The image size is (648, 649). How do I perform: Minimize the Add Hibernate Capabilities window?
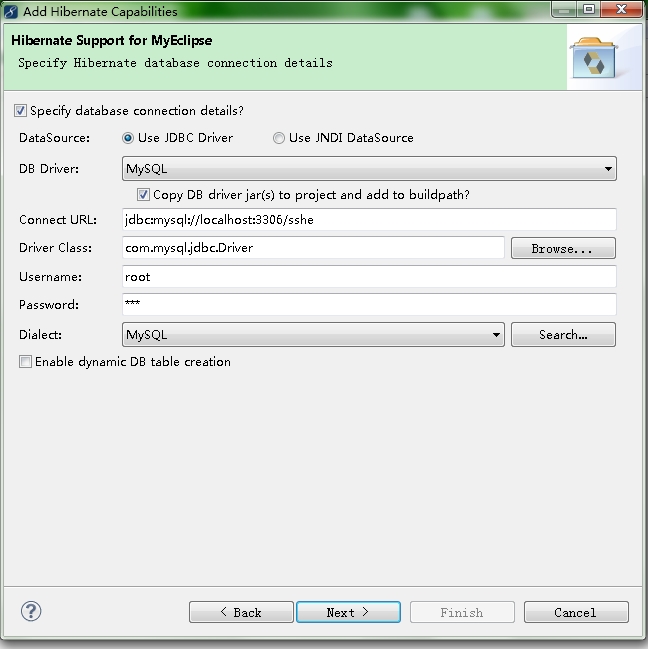click(564, 9)
